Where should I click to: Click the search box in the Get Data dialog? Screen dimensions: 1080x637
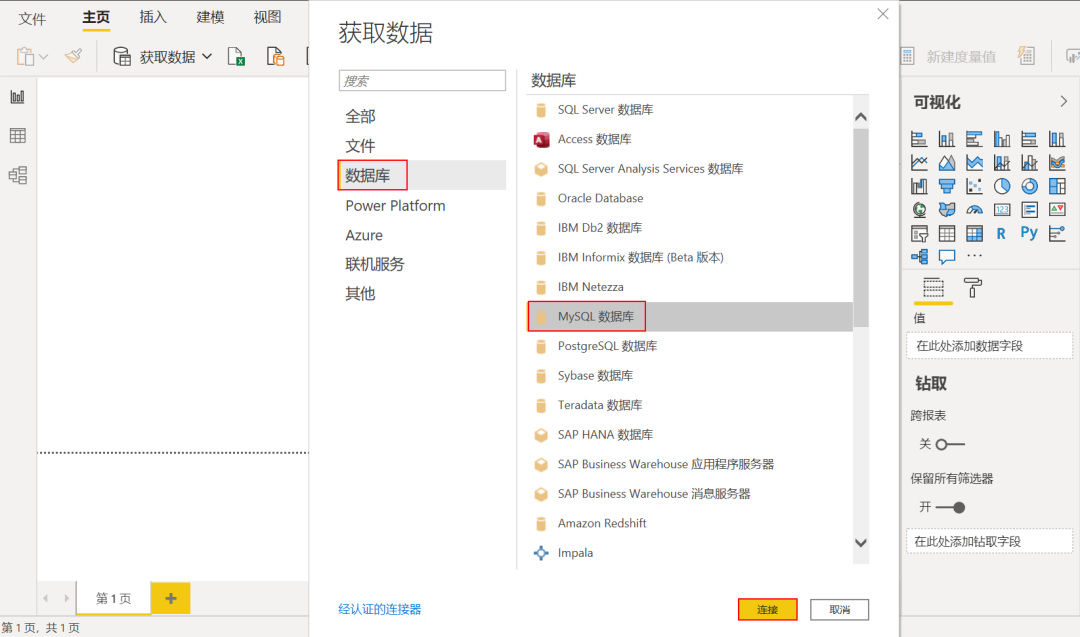click(421, 79)
